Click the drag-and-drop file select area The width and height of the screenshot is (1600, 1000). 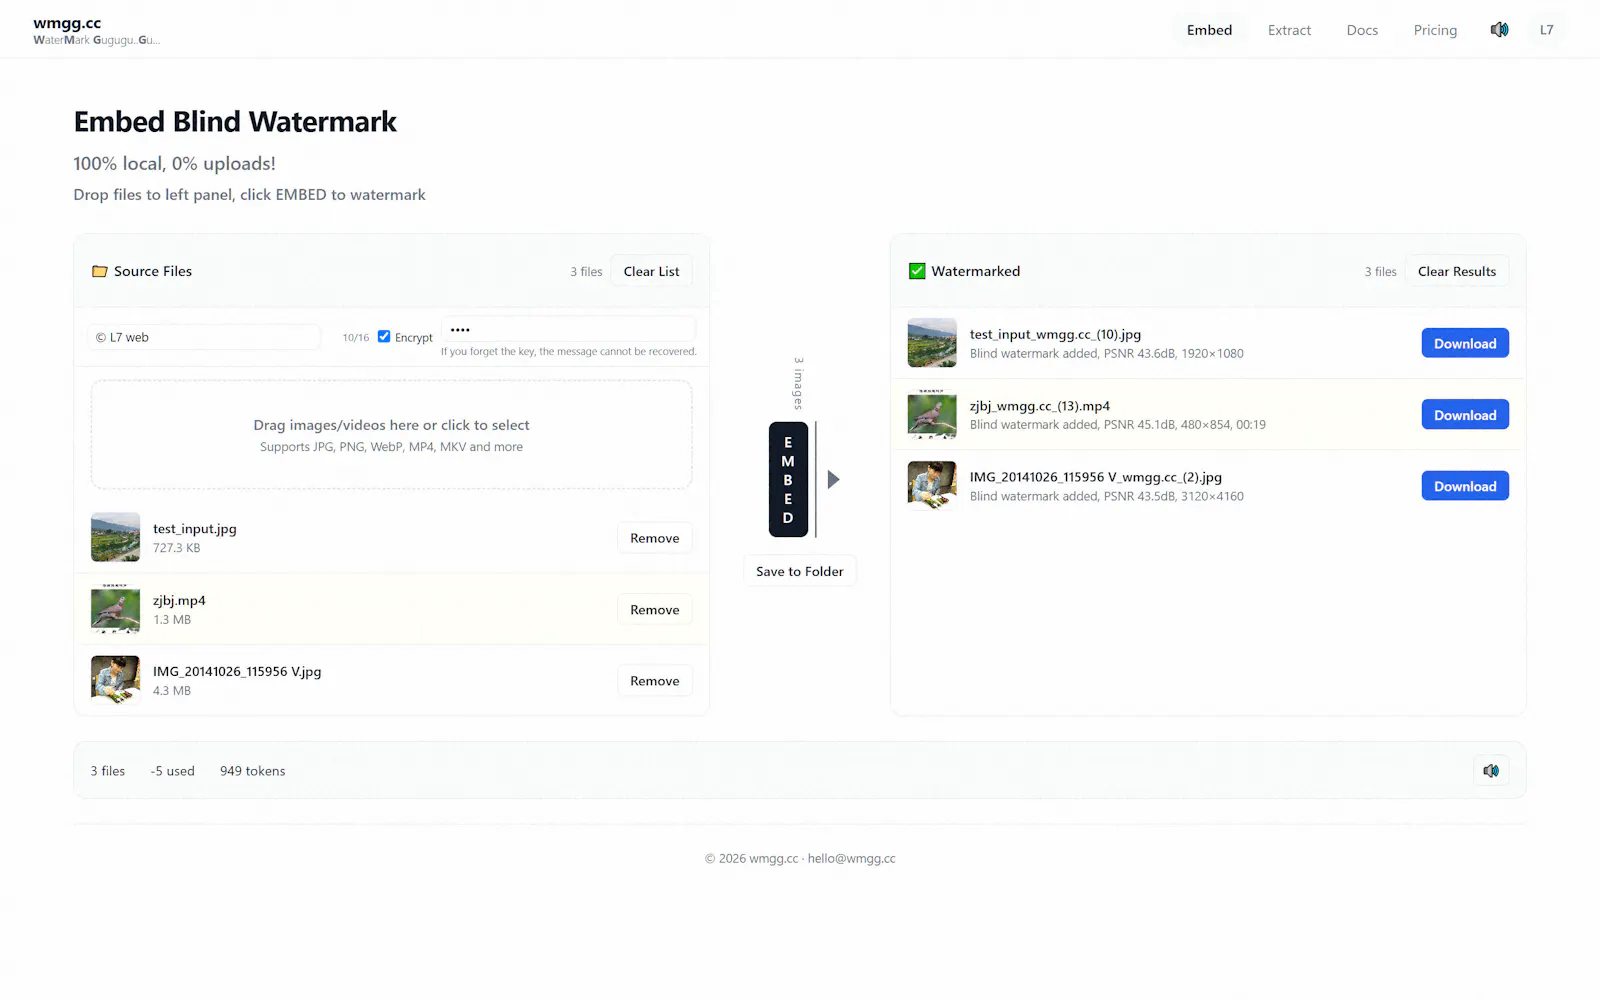point(391,435)
